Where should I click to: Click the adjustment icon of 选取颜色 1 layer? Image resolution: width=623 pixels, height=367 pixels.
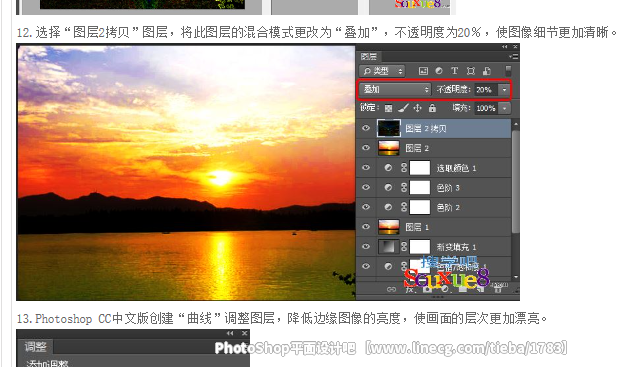(388, 168)
